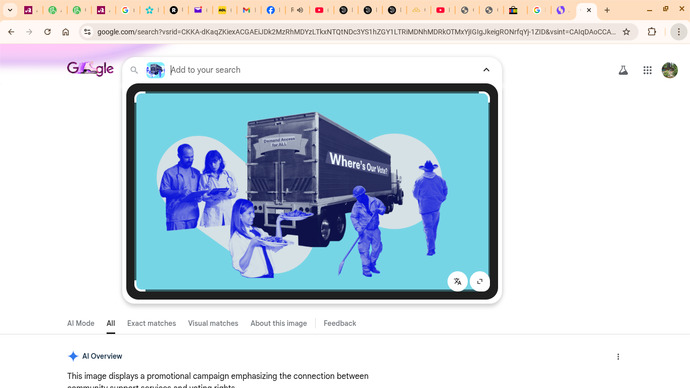The width and height of the screenshot is (690, 388).
Task: Select the All results tab
Action: (110, 323)
